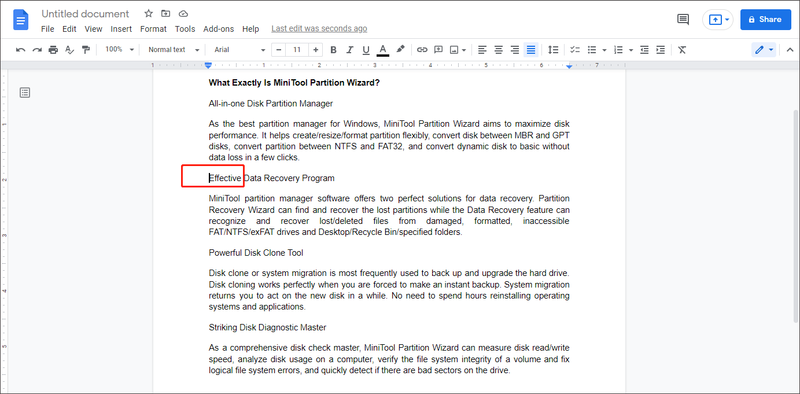Set left text alignment
Image resolution: width=800 pixels, height=394 pixels.
coord(482,50)
